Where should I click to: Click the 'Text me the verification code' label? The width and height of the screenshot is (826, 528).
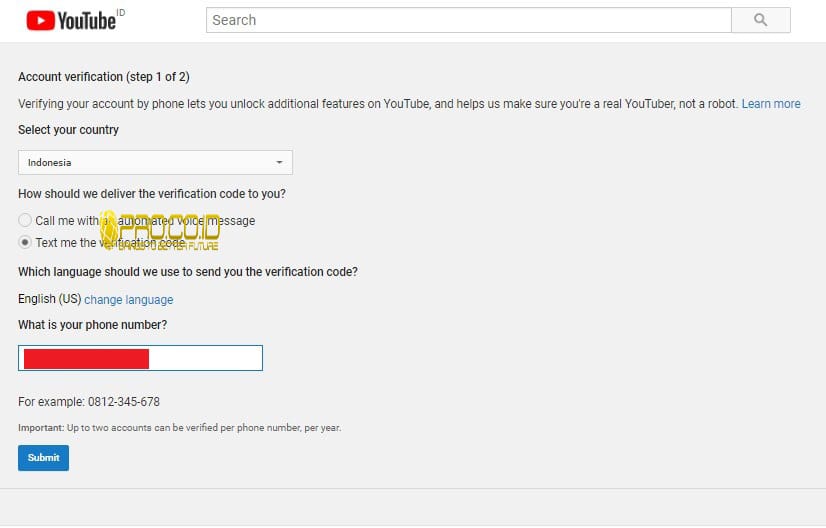tap(110, 243)
